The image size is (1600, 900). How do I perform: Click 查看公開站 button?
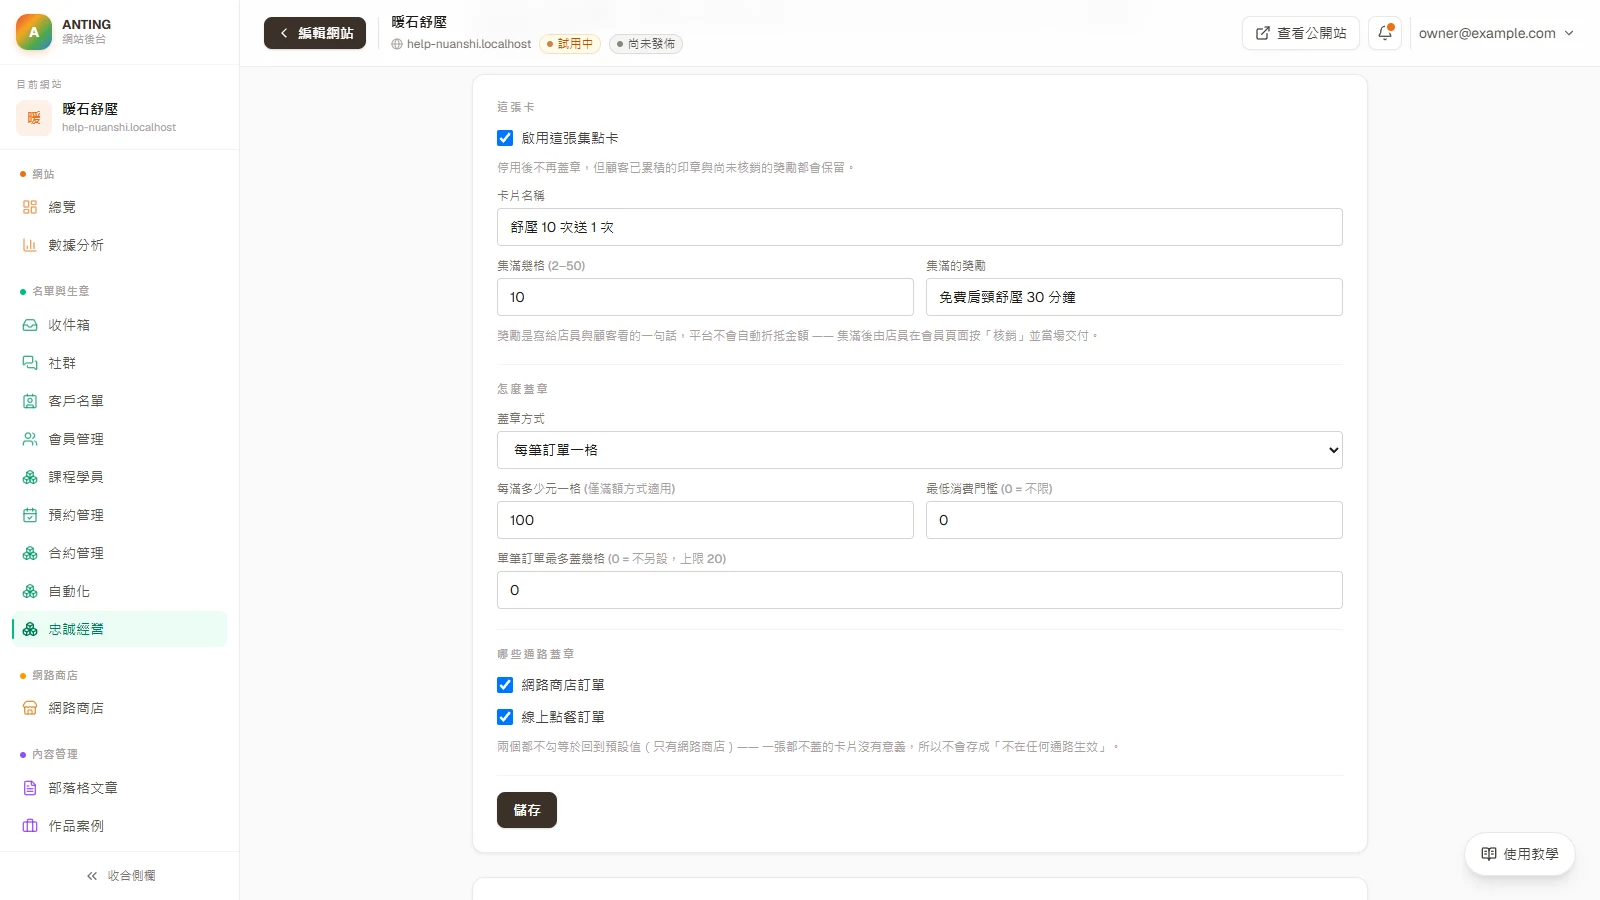[1301, 33]
